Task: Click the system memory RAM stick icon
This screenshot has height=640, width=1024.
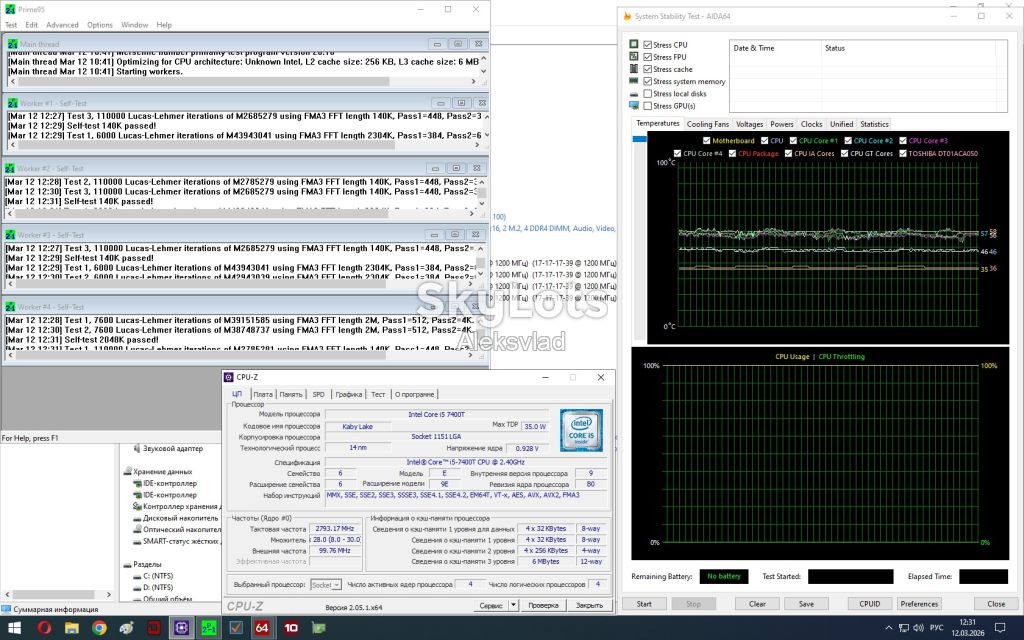Action: tap(633, 81)
